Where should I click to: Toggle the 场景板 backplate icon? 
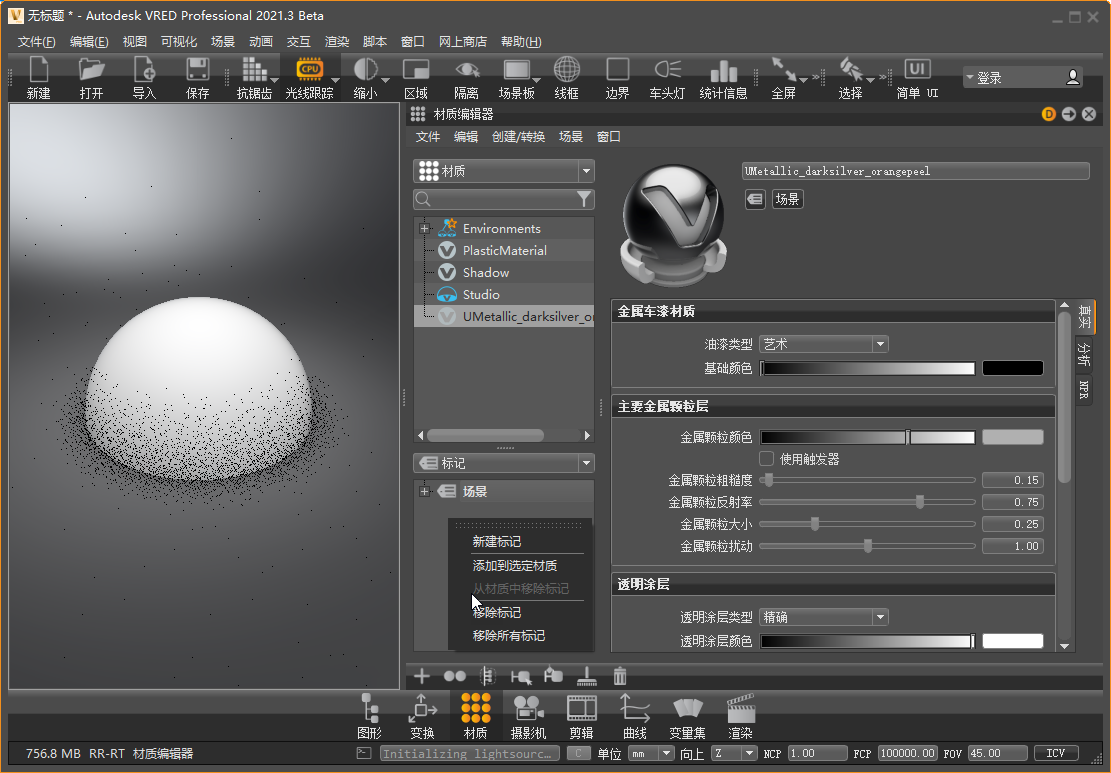tap(517, 78)
